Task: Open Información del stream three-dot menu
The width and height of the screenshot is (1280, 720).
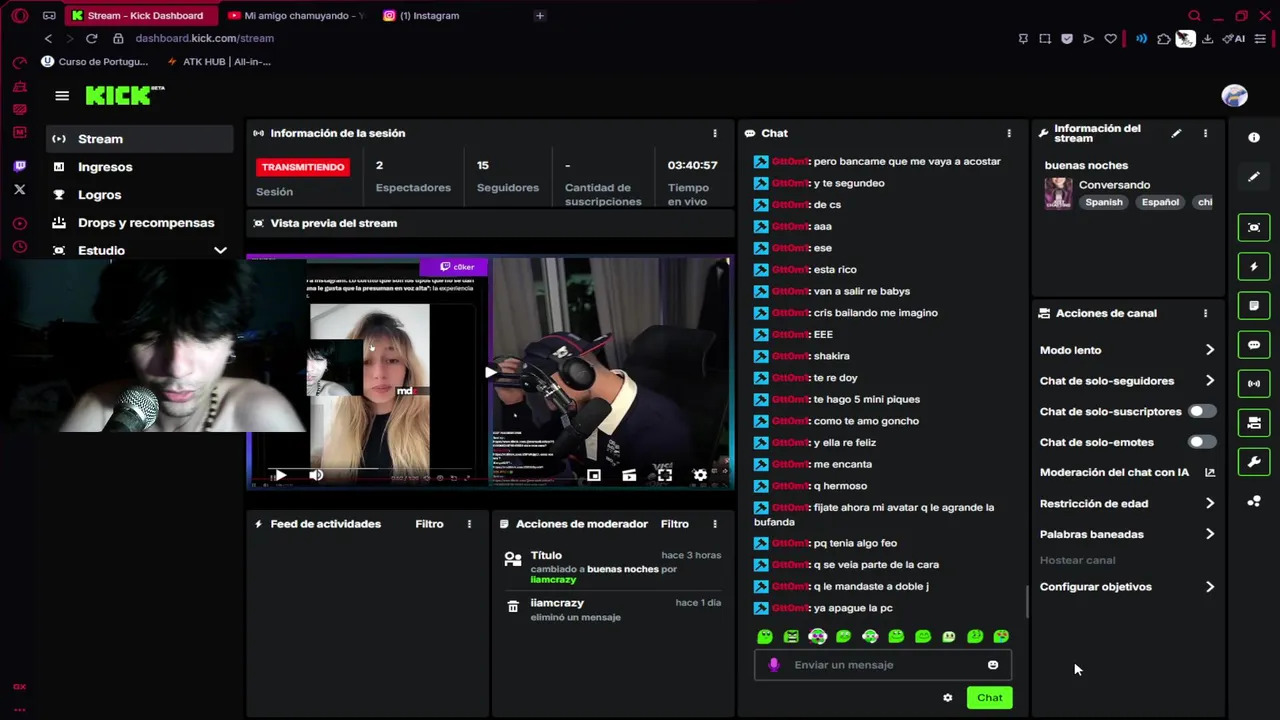Action: click(x=1205, y=133)
